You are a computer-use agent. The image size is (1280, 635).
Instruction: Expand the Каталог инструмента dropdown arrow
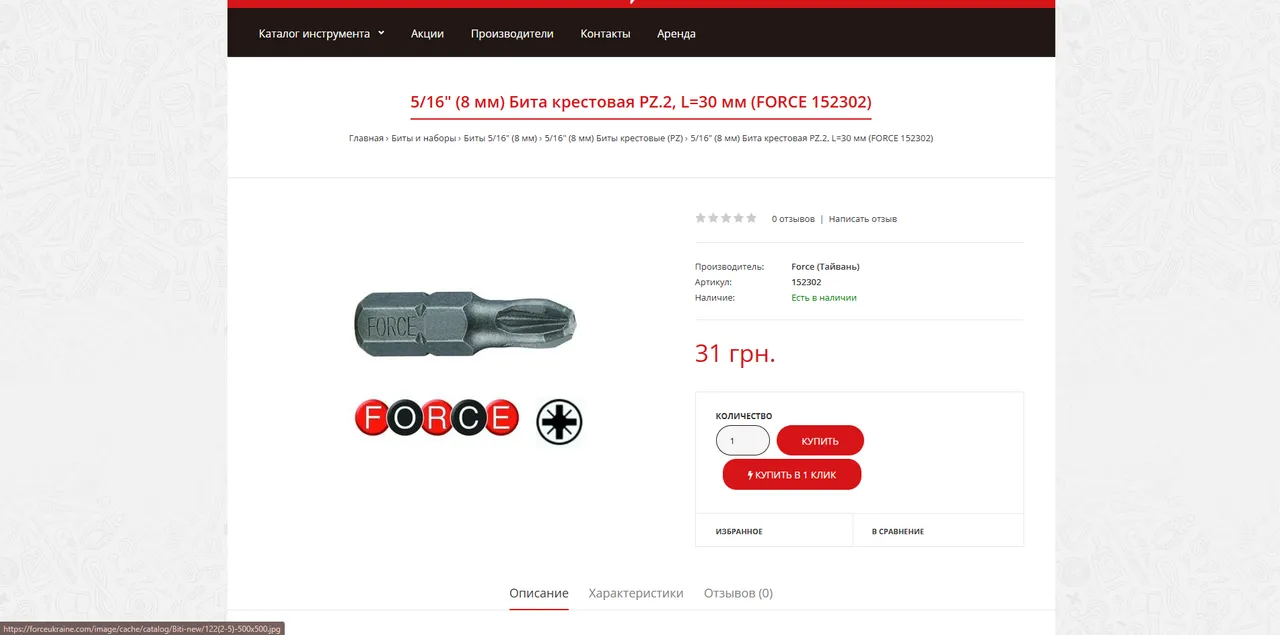click(x=381, y=33)
